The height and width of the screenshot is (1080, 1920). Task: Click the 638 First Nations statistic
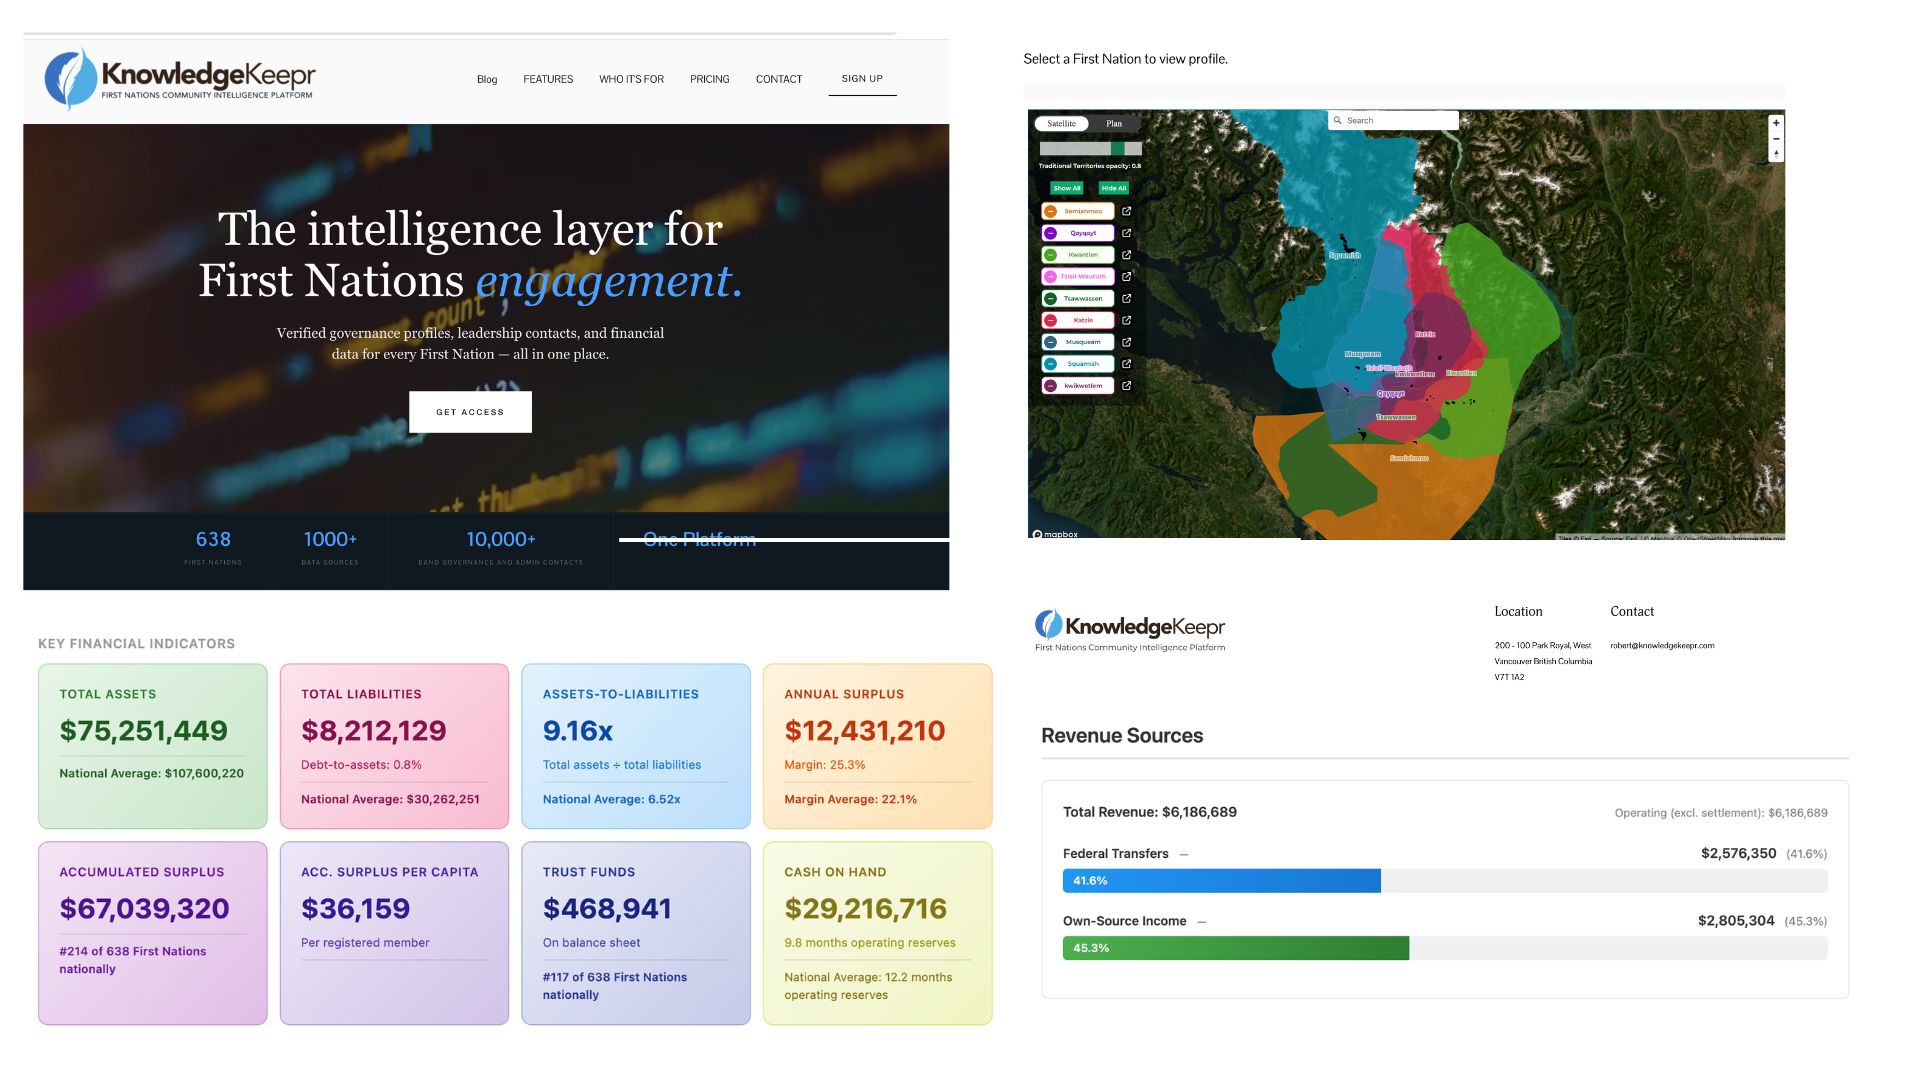coord(213,546)
